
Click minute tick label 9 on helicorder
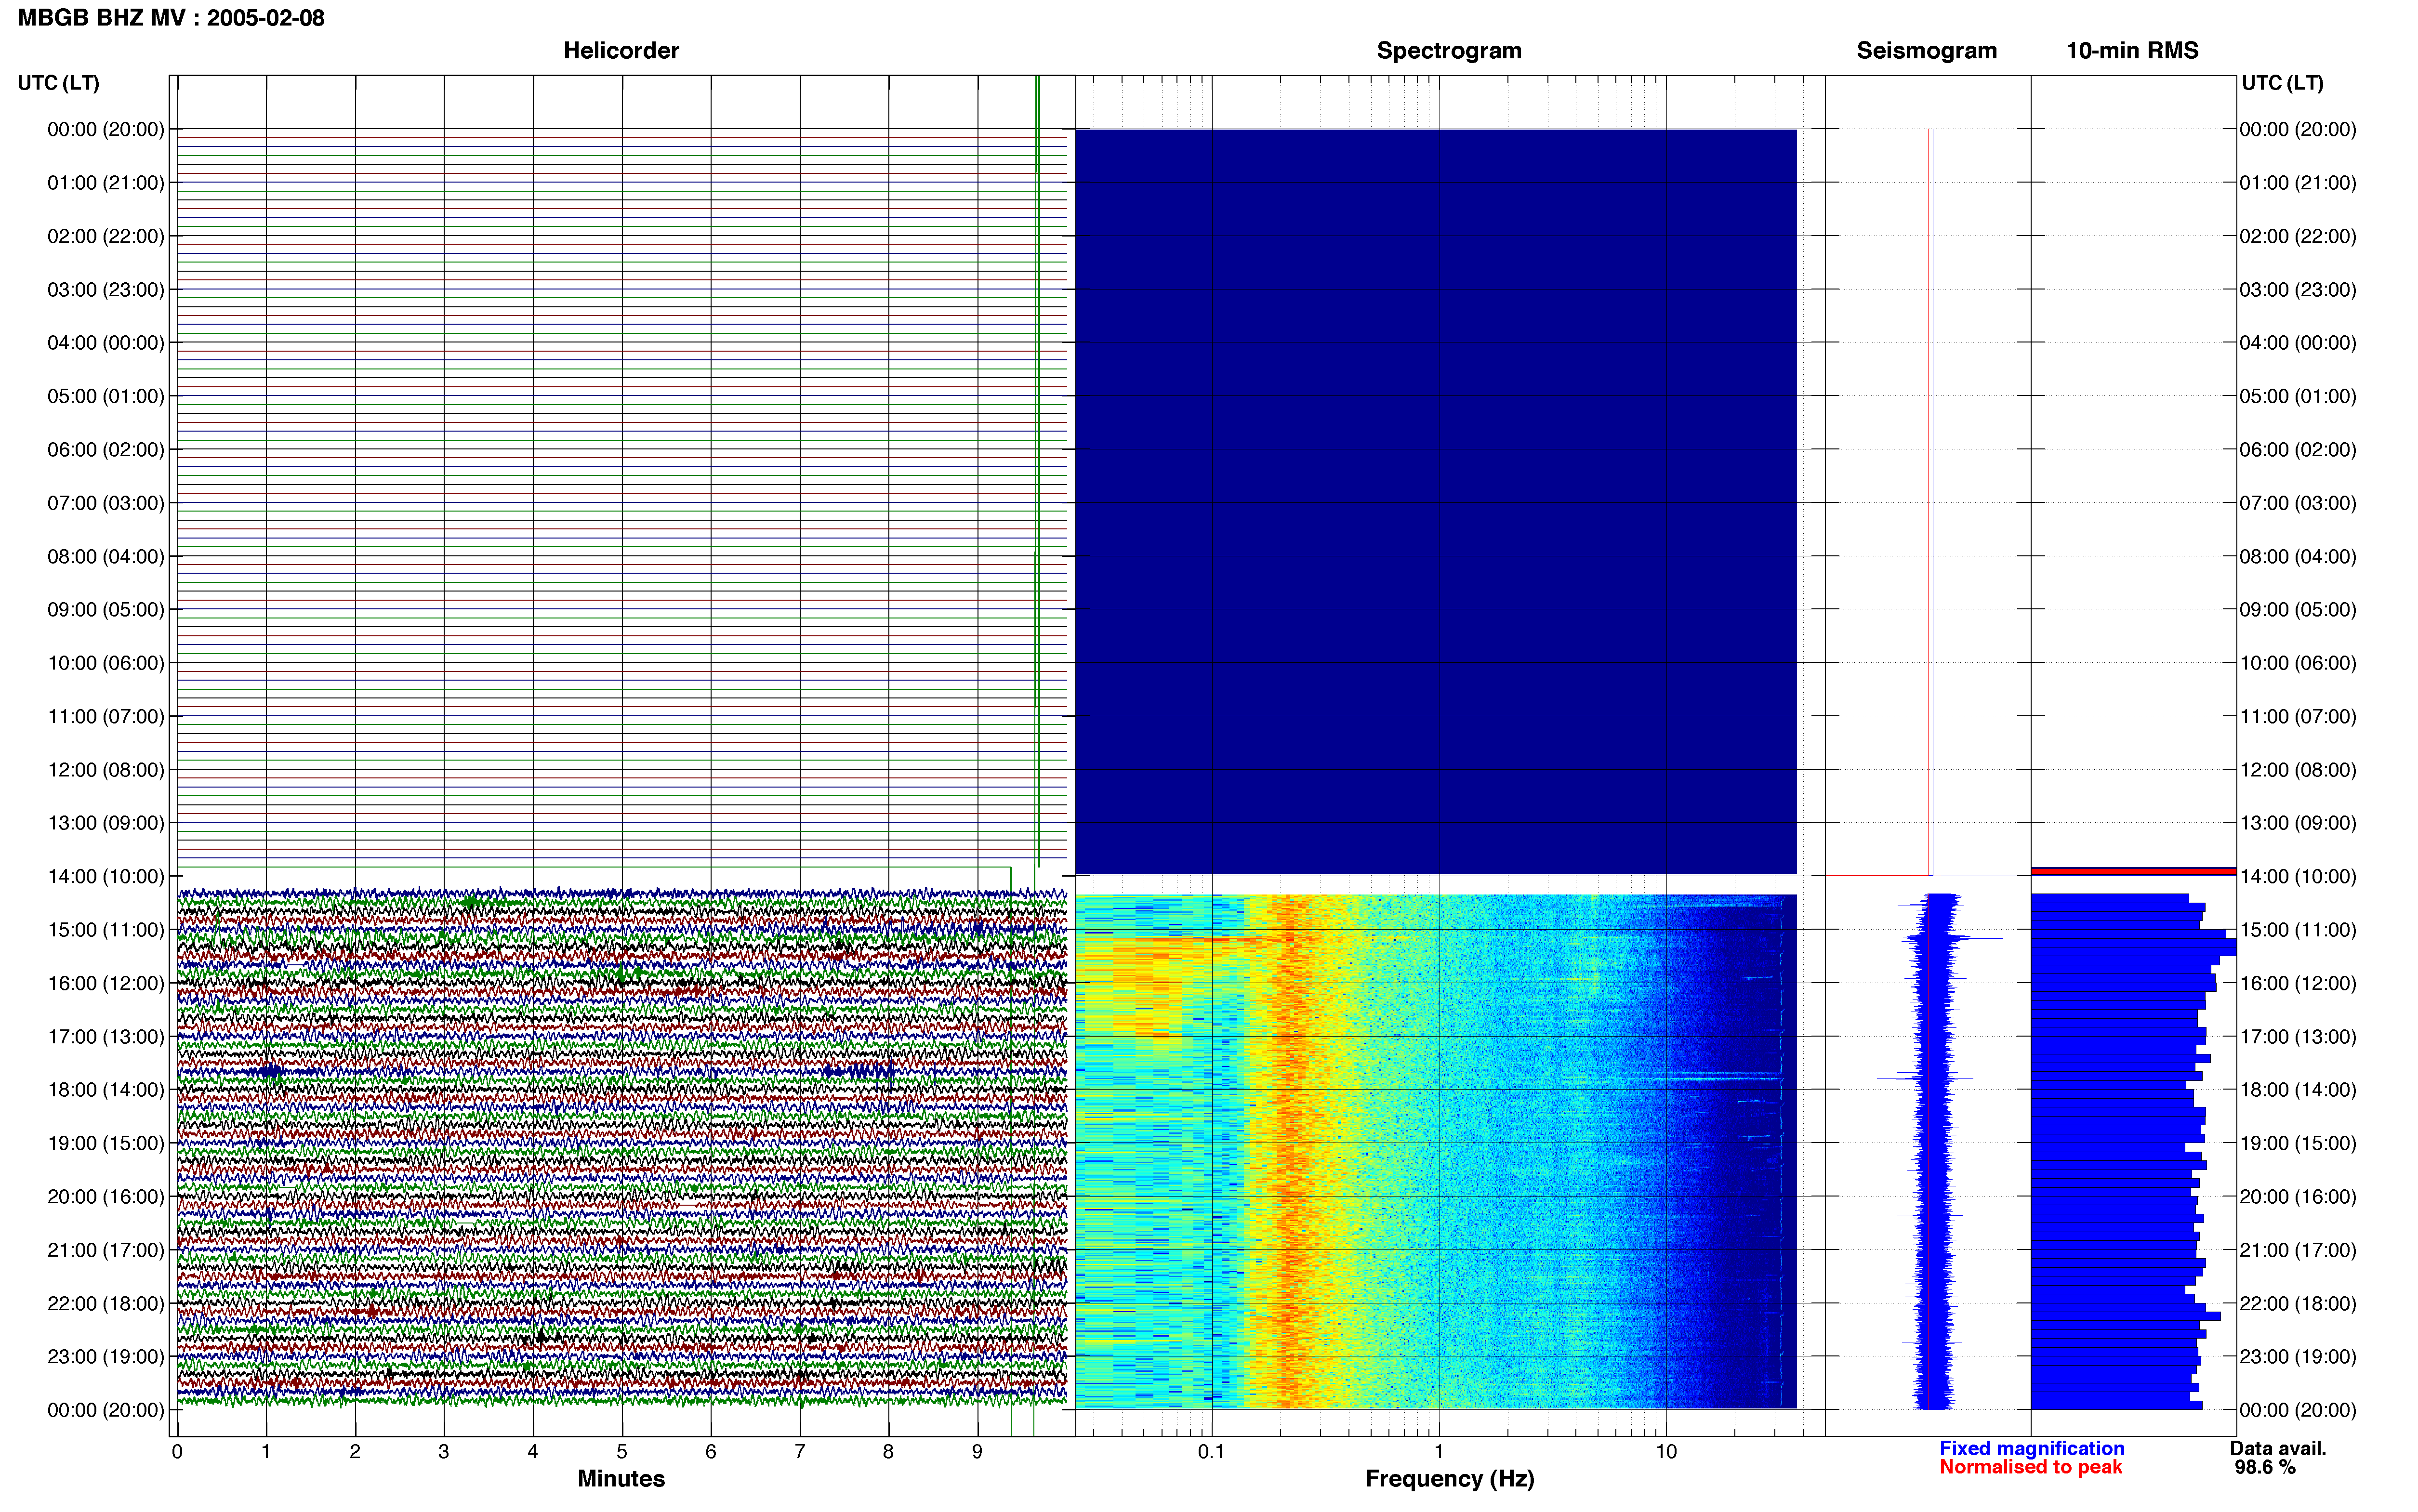pyautogui.click(x=977, y=1452)
